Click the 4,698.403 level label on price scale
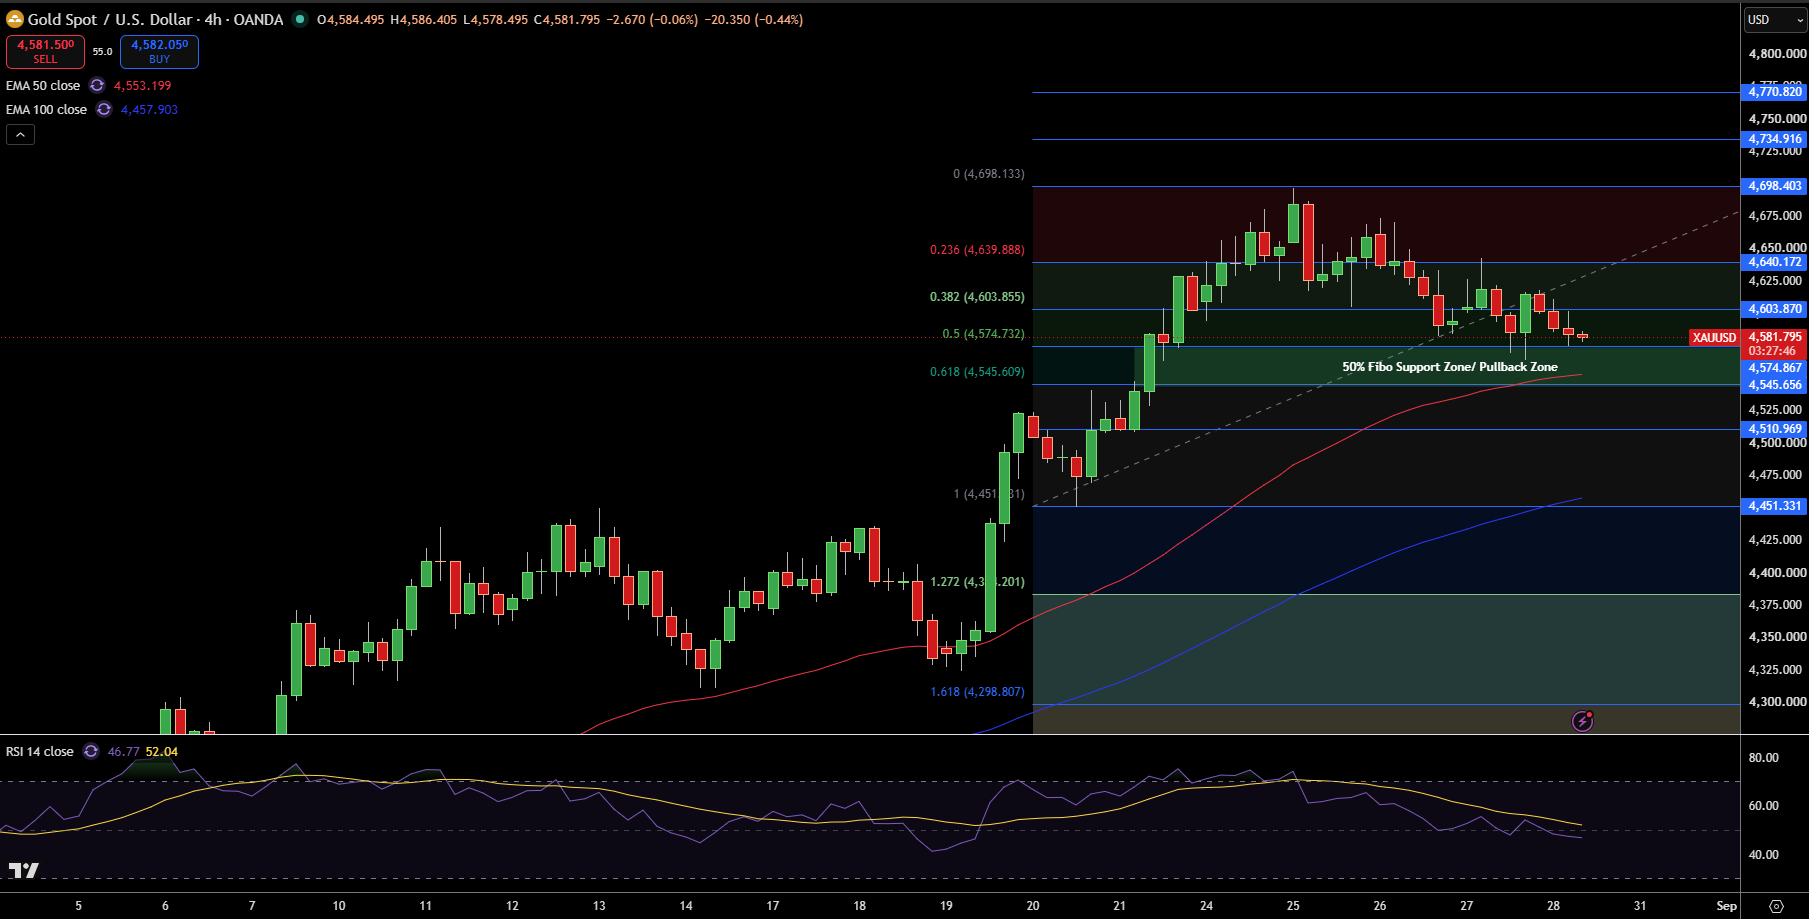 (x=1775, y=186)
